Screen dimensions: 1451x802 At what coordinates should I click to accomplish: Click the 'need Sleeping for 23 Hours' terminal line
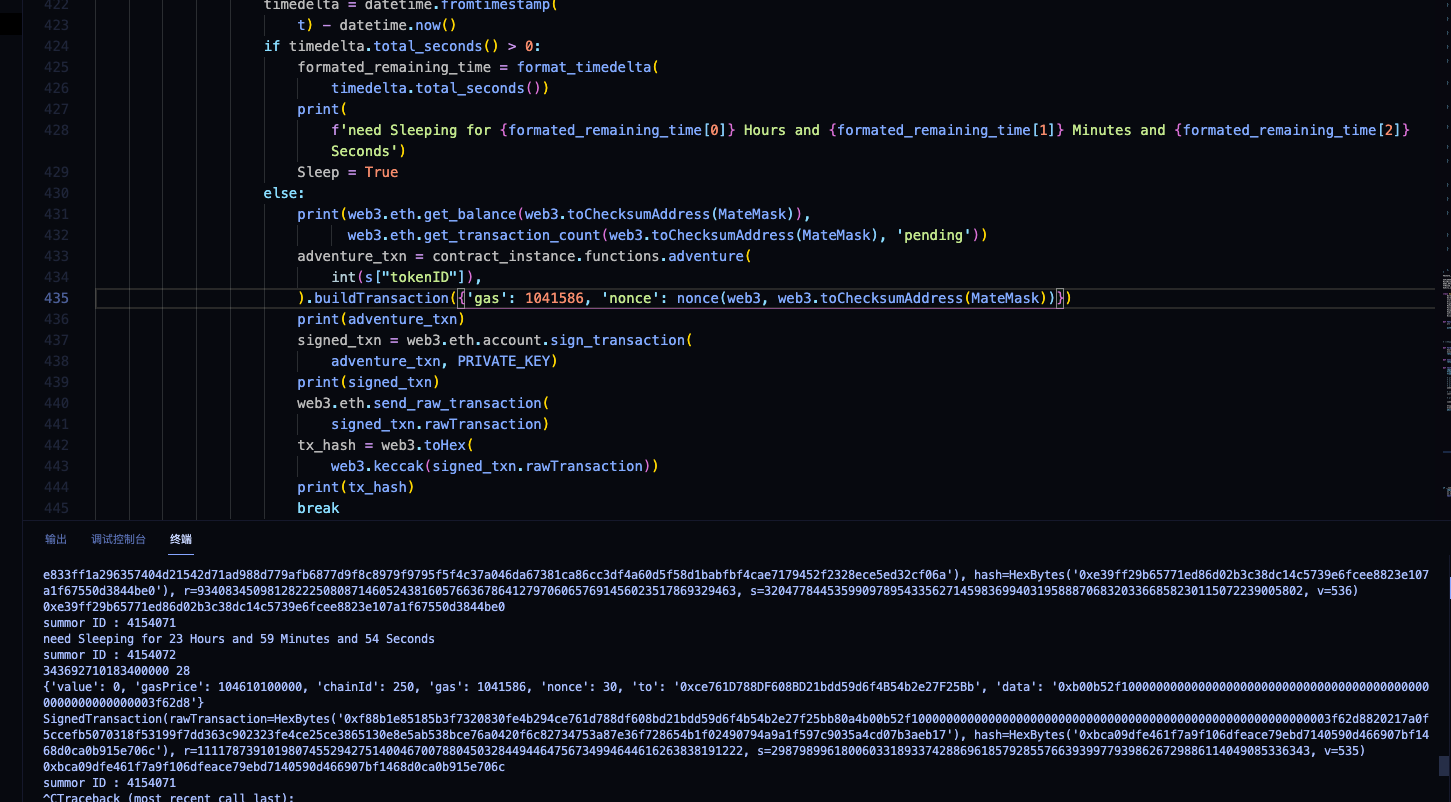240,638
